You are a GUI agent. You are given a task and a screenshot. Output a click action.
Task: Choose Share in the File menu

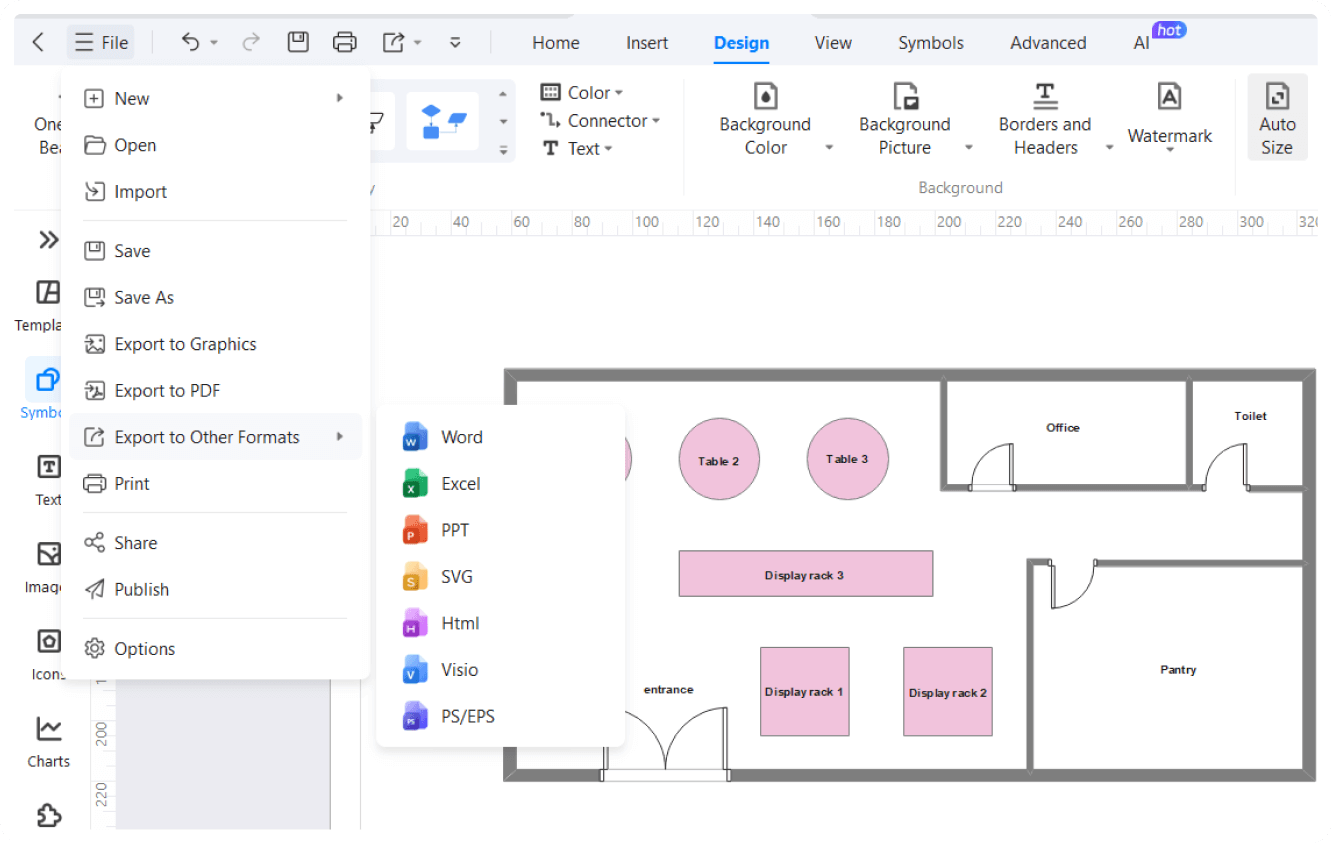tap(215, 543)
